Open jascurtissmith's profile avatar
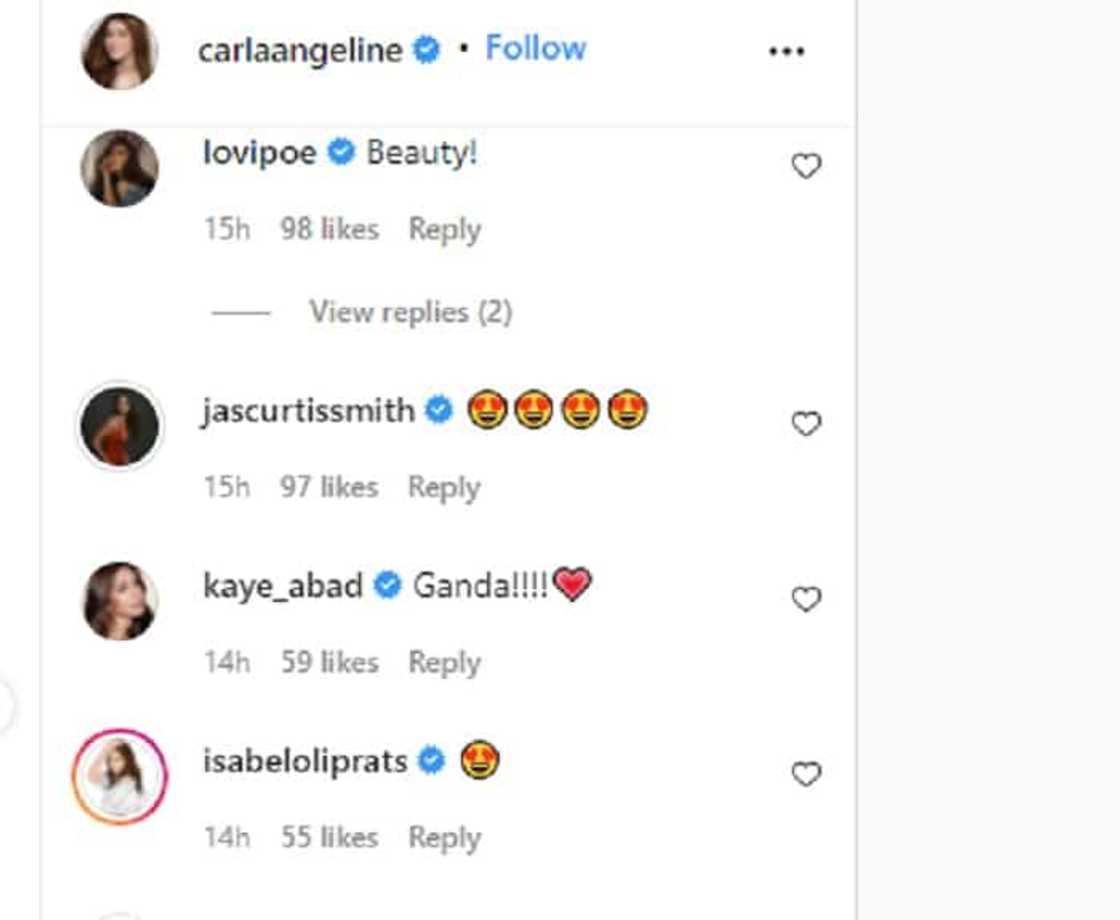The width and height of the screenshot is (1120, 920). 119,426
